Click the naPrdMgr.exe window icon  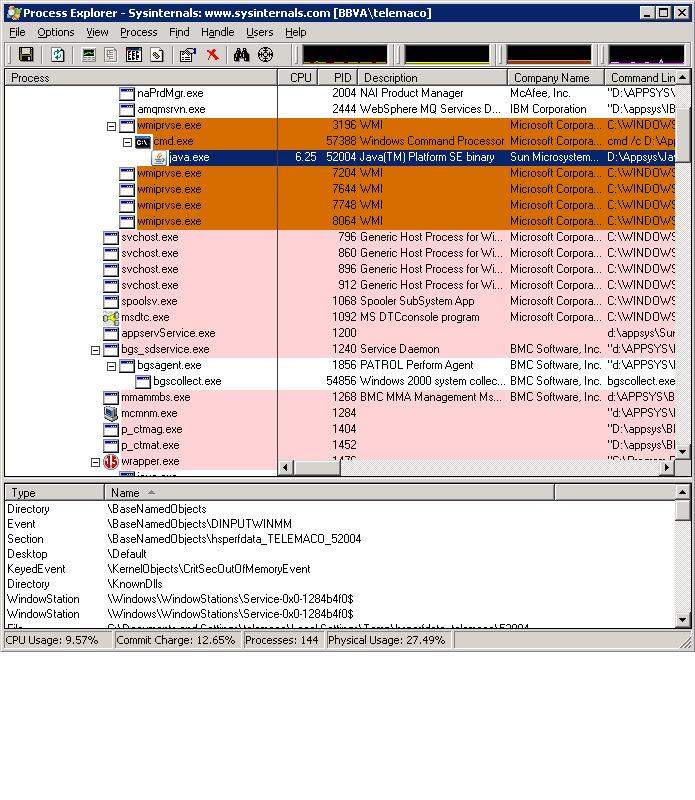click(x=127, y=94)
